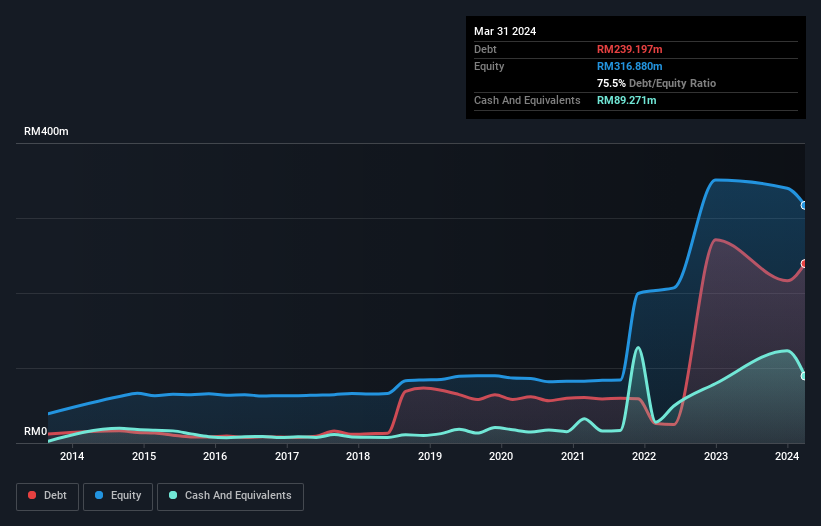Click the RM0 axis label
Screen dimensions: 821x526
coord(36,431)
